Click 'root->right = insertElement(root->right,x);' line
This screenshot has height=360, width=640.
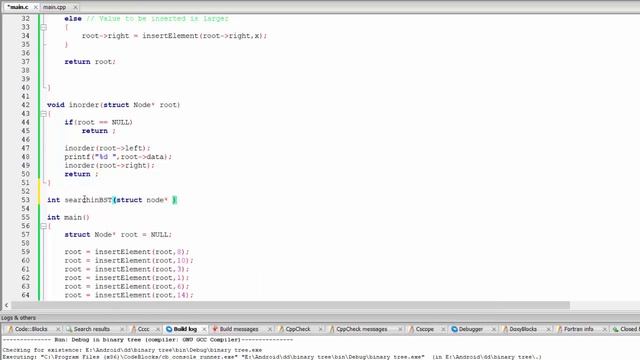tap(174, 36)
